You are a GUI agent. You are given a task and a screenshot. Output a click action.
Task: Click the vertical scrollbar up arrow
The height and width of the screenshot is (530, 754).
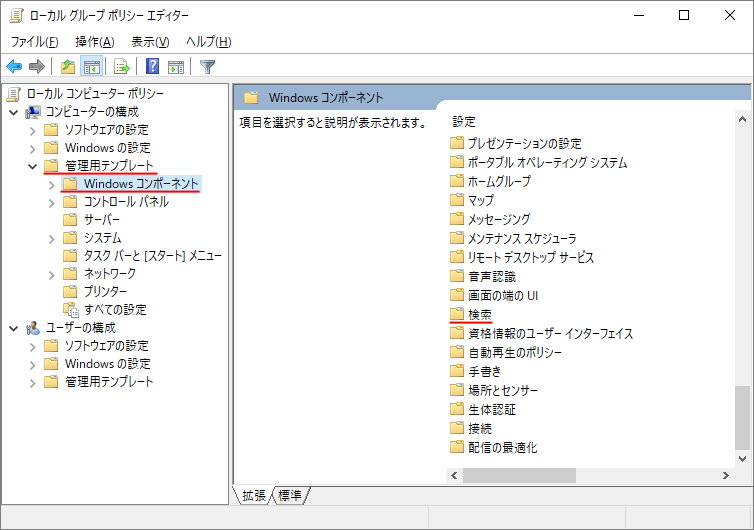[742, 119]
